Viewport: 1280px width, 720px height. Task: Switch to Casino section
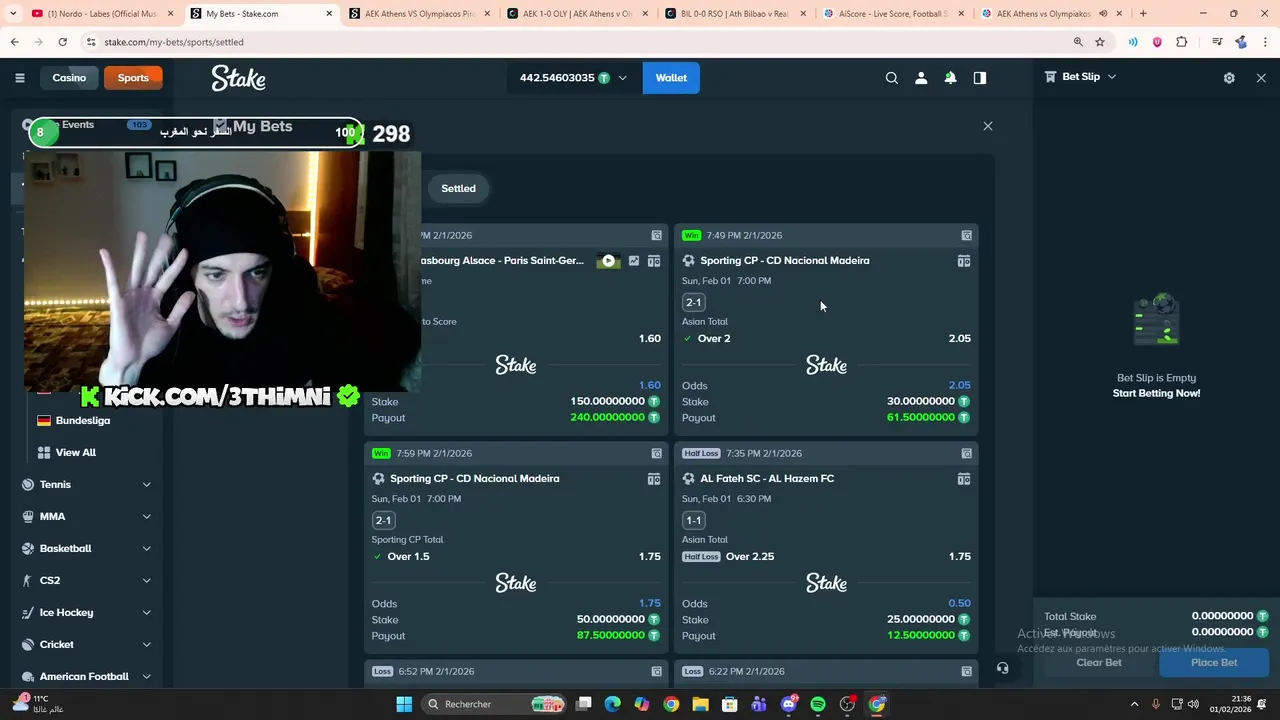click(69, 78)
